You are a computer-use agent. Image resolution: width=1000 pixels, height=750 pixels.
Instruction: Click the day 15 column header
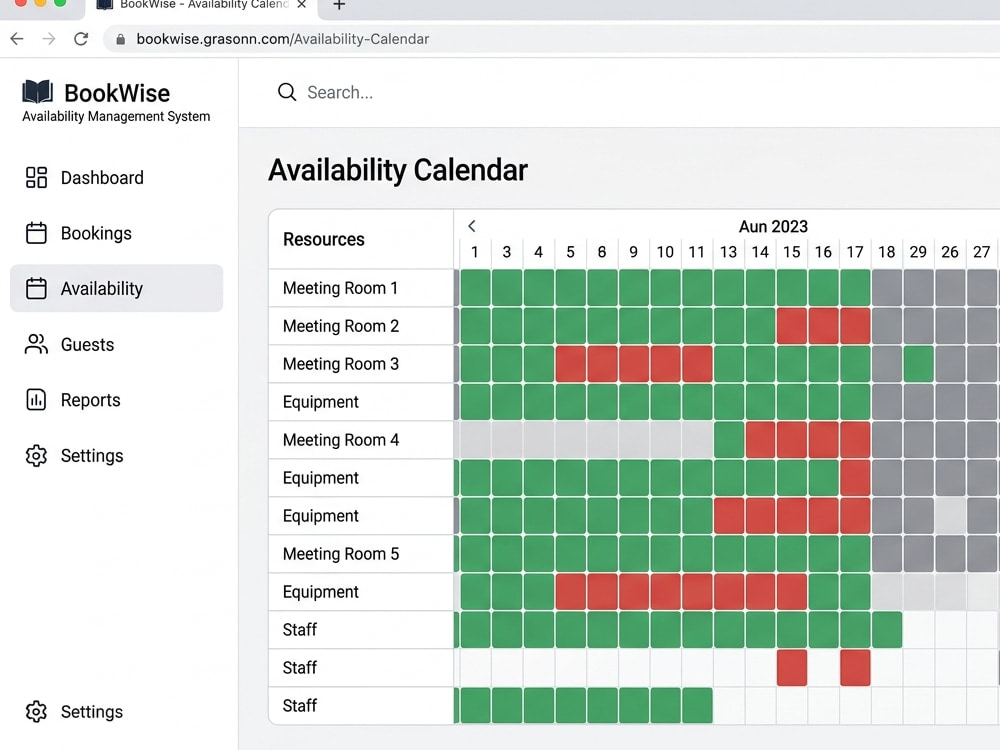pos(791,252)
